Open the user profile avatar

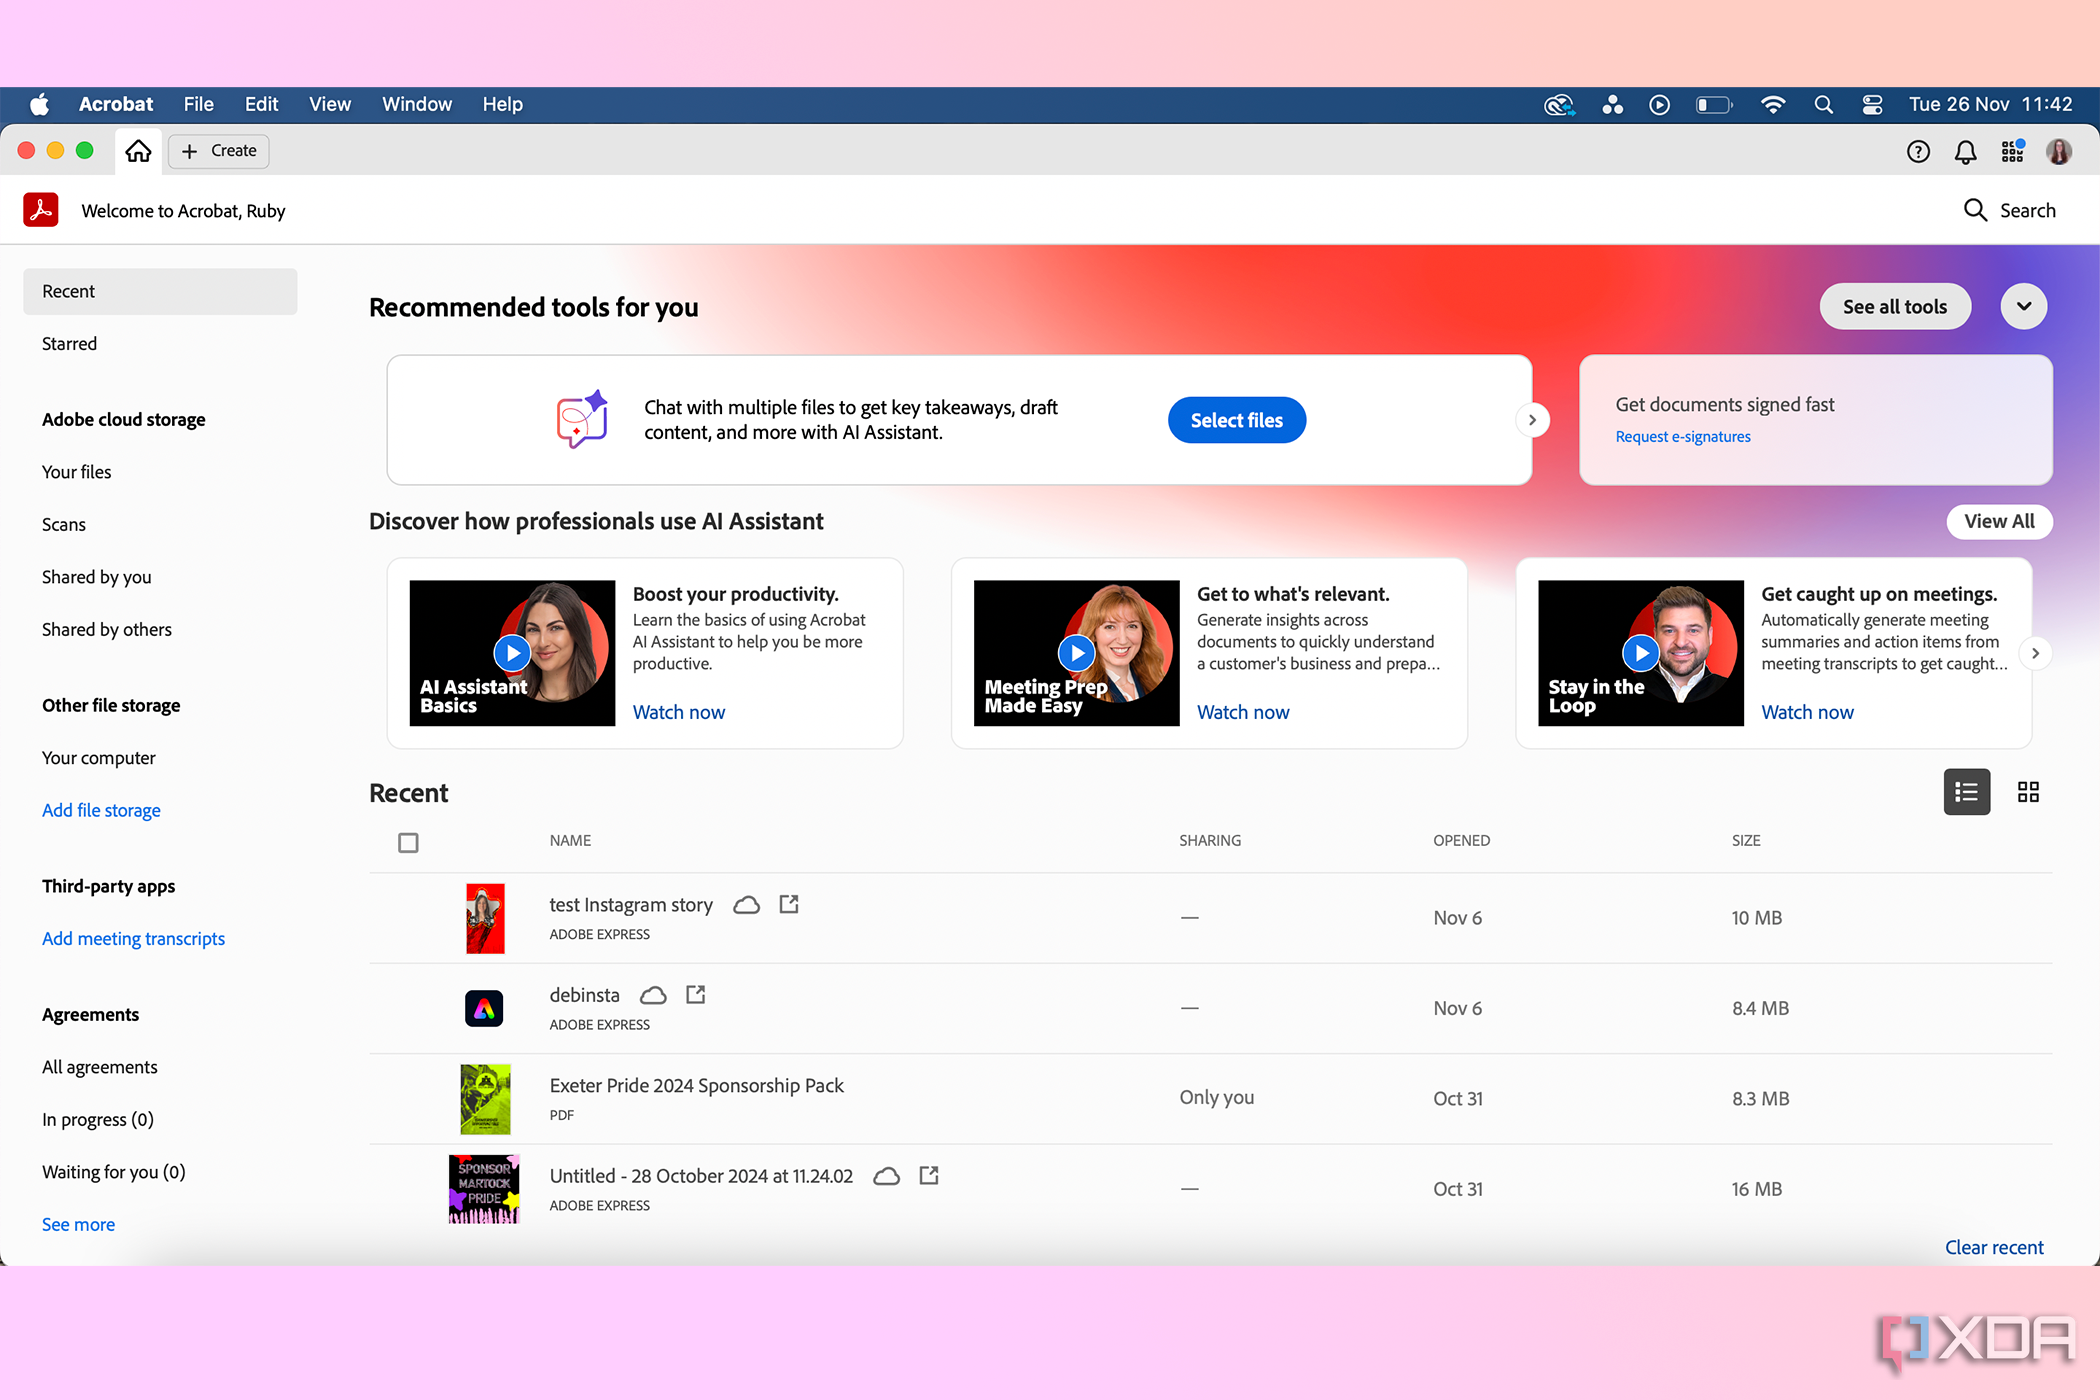point(2058,152)
